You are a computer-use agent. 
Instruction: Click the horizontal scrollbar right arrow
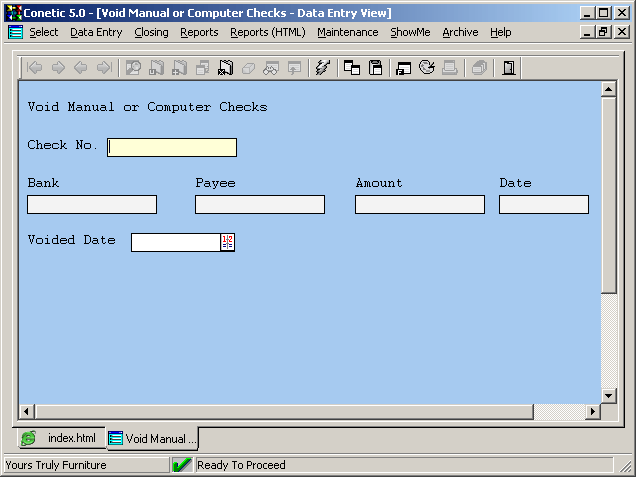(592, 411)
